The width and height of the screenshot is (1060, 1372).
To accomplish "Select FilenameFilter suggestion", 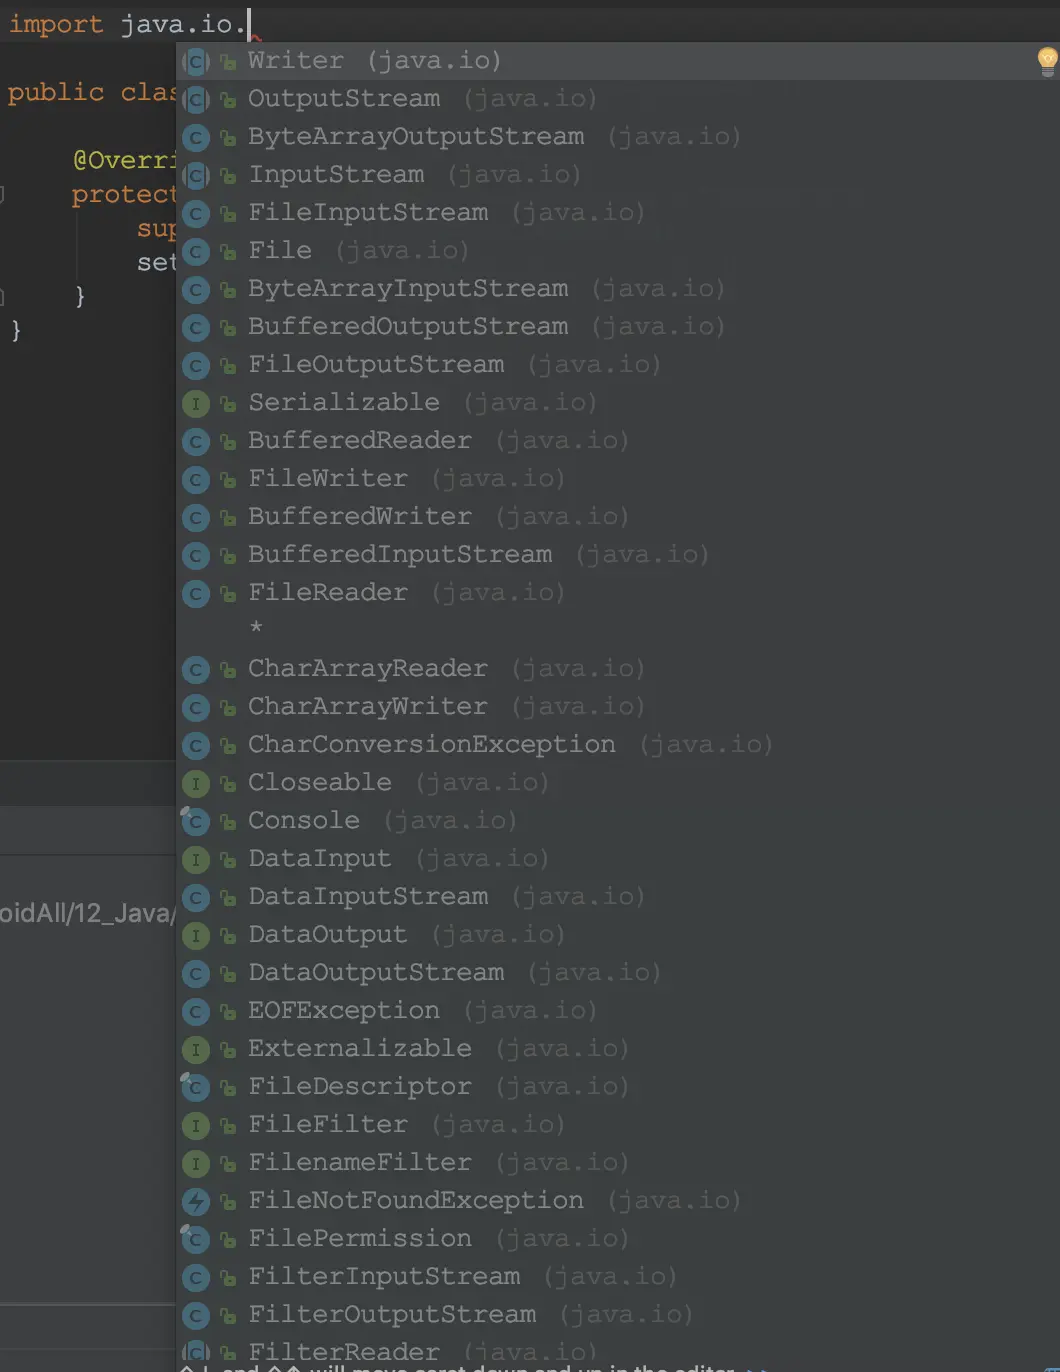I will pyautogui.click(x=618, y=1163).
